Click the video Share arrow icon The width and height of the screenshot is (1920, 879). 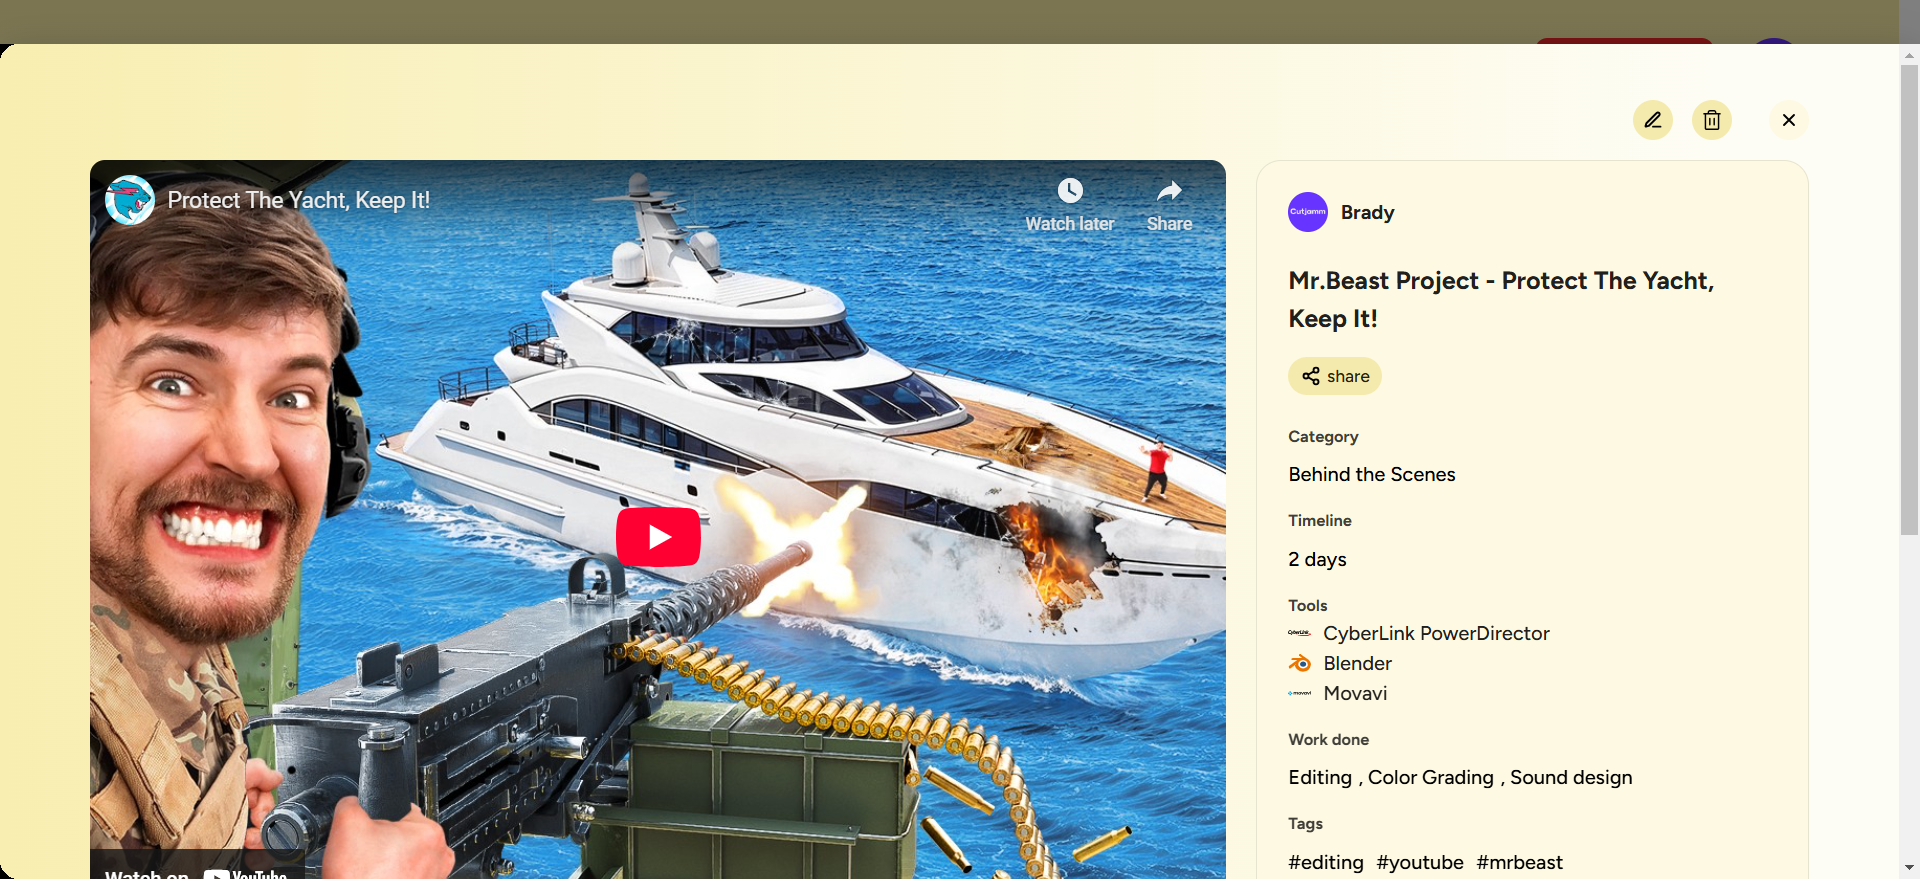click(x=1169, y=191)
